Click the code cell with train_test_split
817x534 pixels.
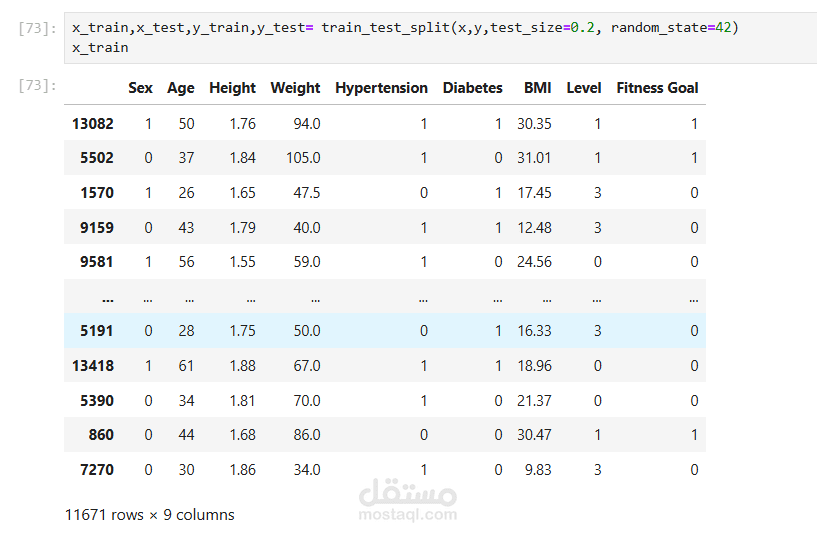(x=440, y=38)
